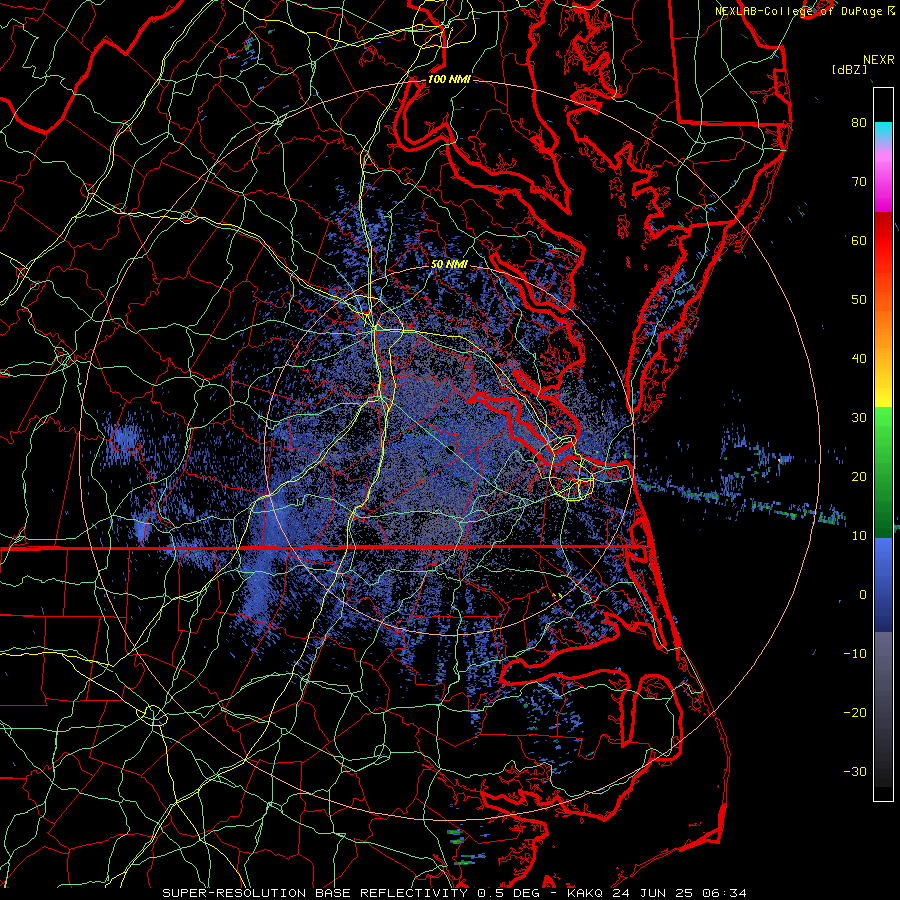
Task: Click the 50 value on the dBZ scale
Action: pyautogui.click(x=859, y=300)
